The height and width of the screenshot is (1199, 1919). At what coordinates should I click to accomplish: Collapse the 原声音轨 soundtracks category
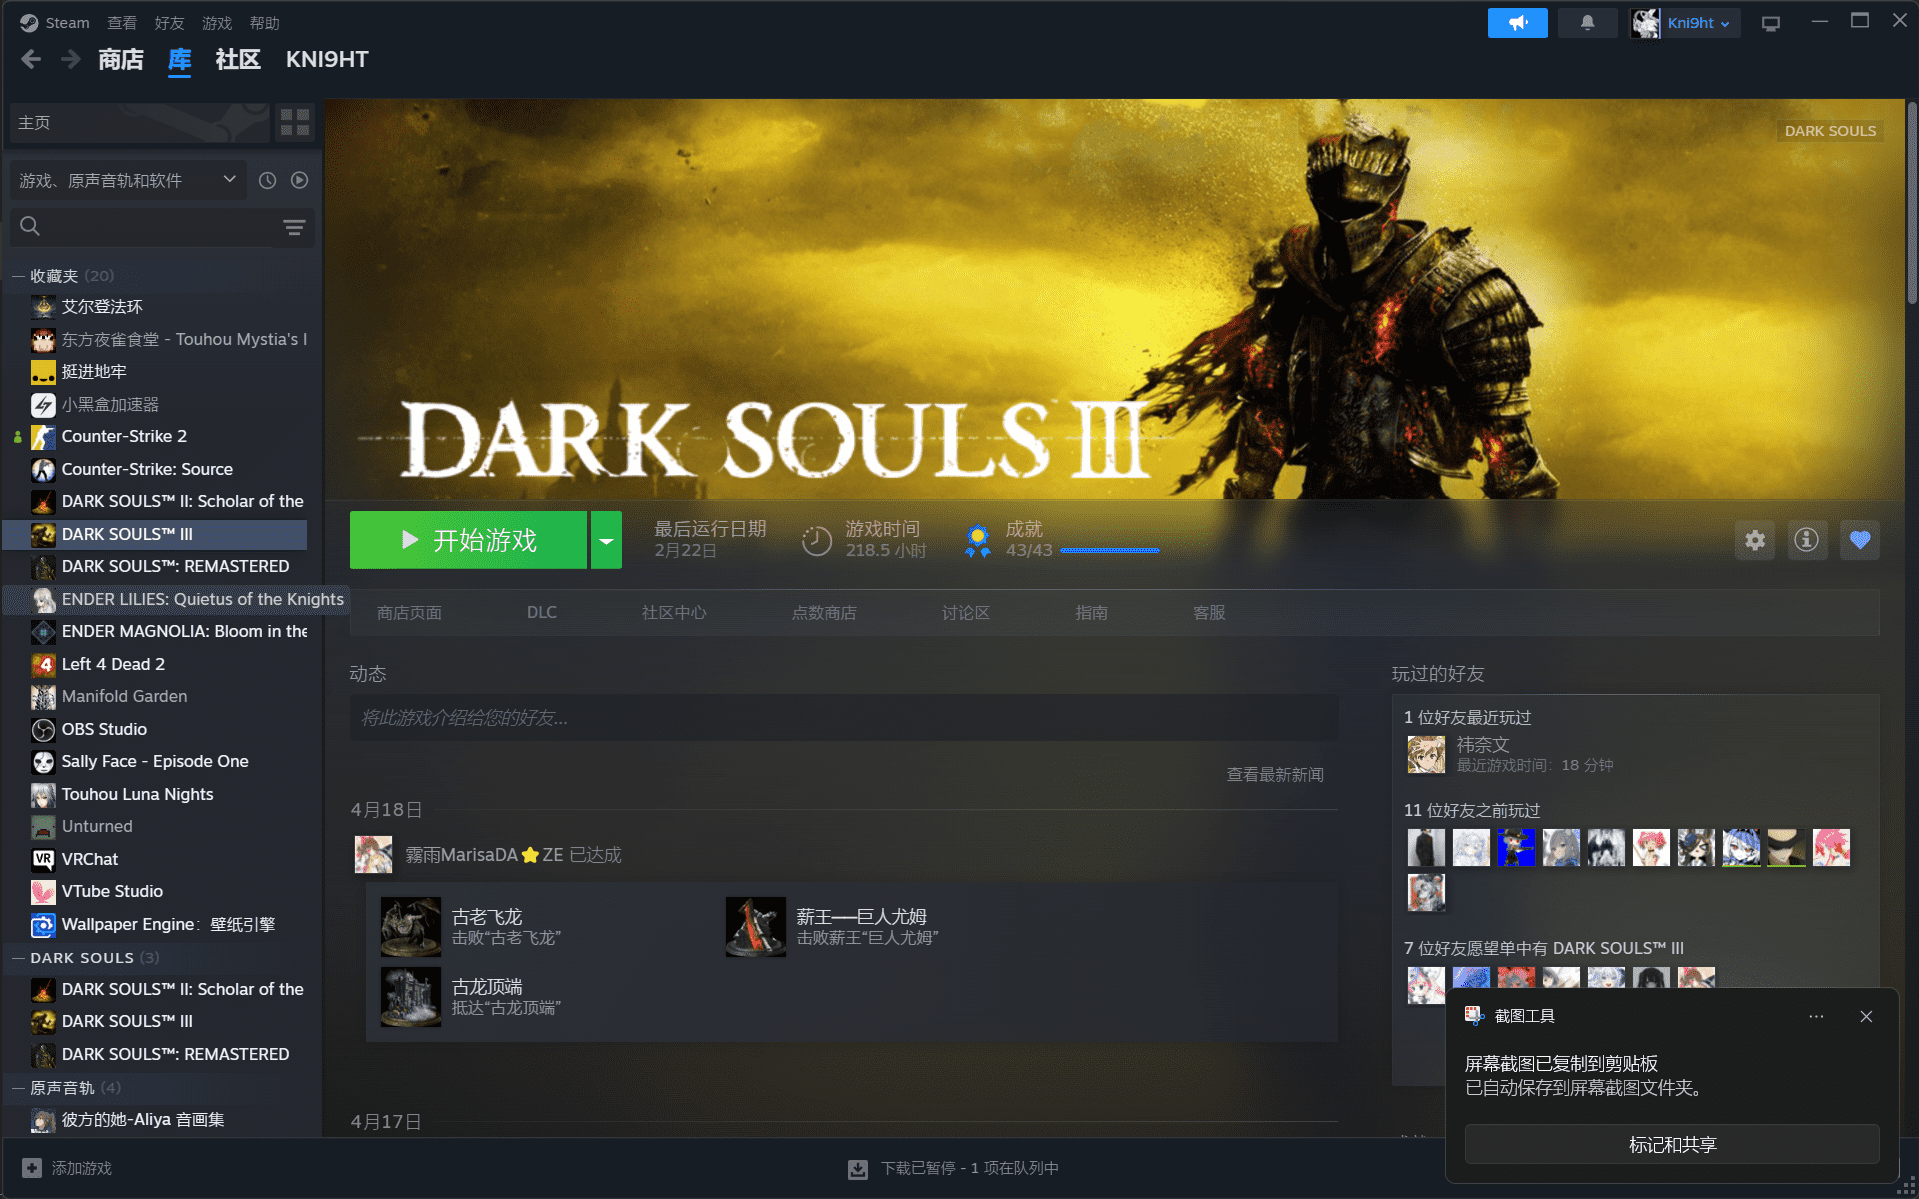tap(18, 1088)
